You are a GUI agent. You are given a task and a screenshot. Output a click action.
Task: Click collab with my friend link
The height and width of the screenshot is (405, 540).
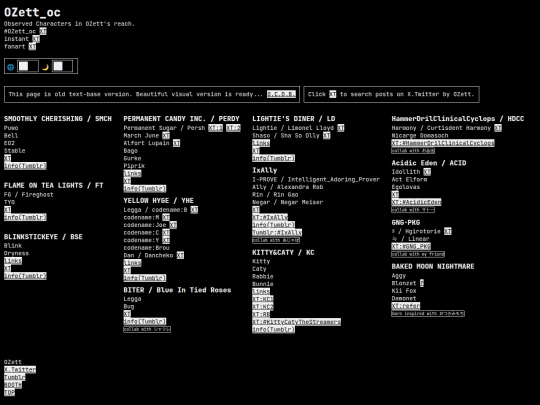tap(418, 254)
